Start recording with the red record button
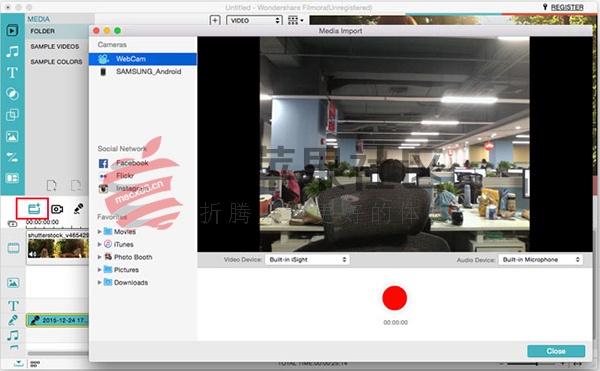This screenshot has width=600, height=371. point(395,298)
